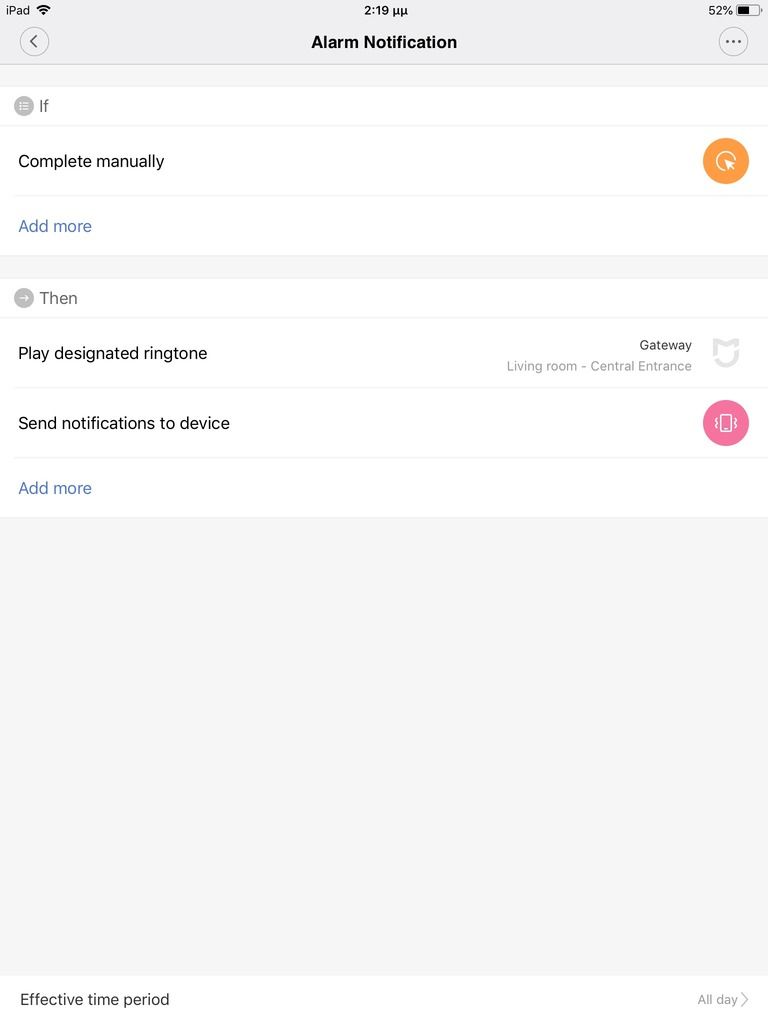
Task: Select the Complete manually condition
Action: pyautogui.click(x=91, y=161)
